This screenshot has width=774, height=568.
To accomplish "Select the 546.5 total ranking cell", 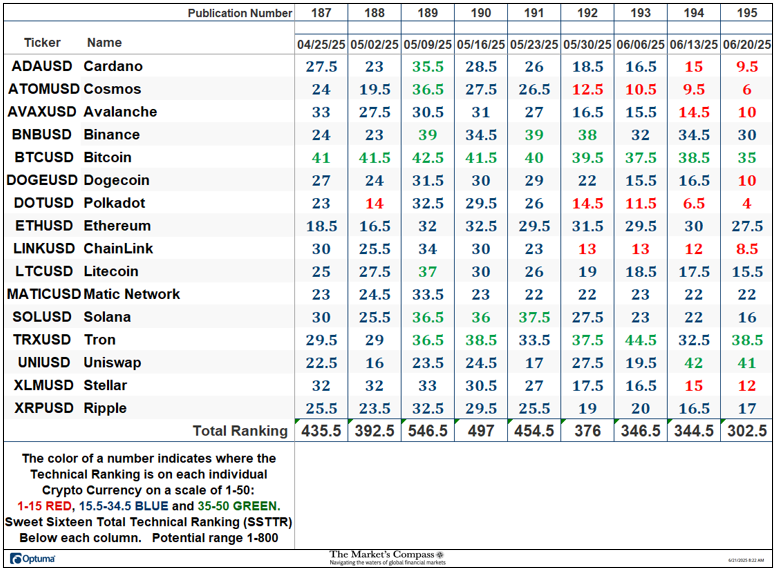I will (x=427, y=431).
